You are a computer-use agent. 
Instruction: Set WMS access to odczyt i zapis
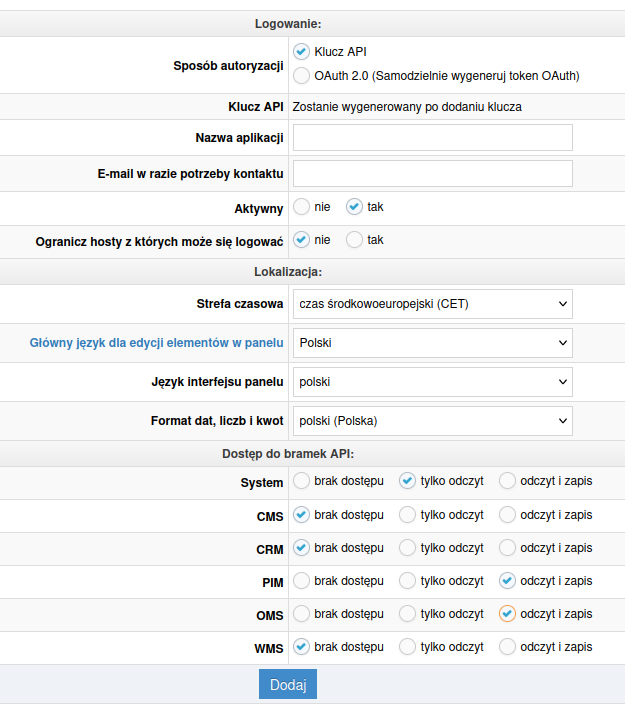[x=508, y=647]
